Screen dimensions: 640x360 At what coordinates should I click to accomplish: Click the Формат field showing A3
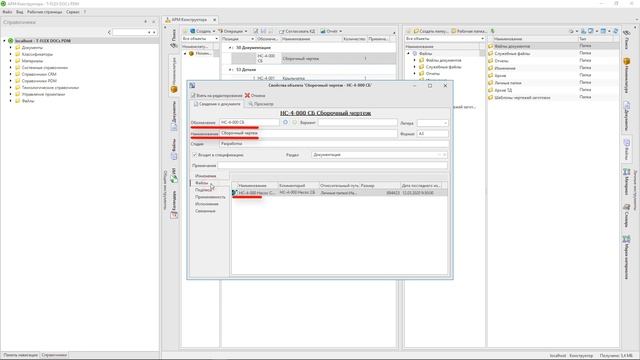pos(432,133)
